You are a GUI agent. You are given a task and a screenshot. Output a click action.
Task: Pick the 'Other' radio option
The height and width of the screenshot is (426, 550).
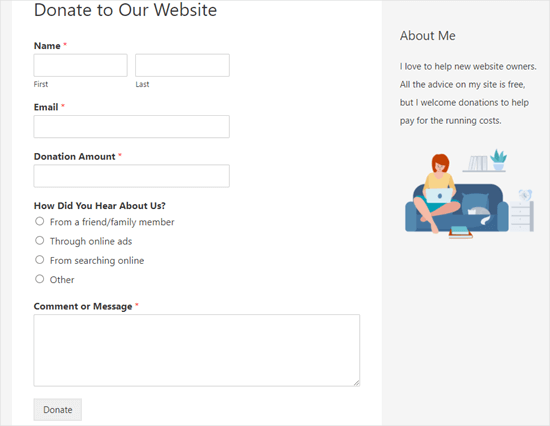(x=40, y=279)
